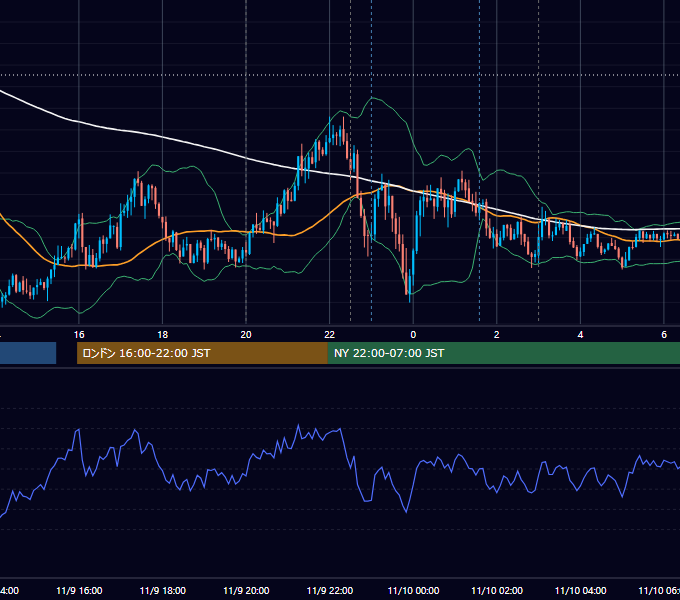
Task: Click the 20 hour label on price chart
Action: [x=246, y=335]
